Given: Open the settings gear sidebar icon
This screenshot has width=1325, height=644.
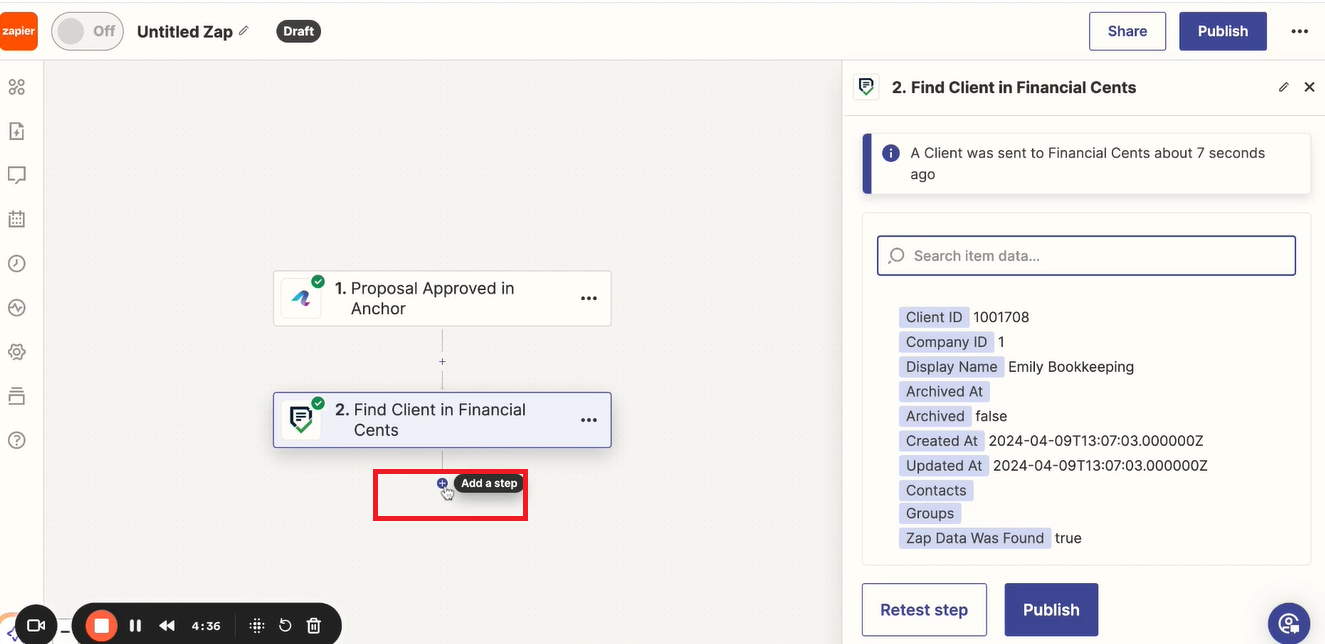Looking at the screenshot, I should click(x=16, y=352).
